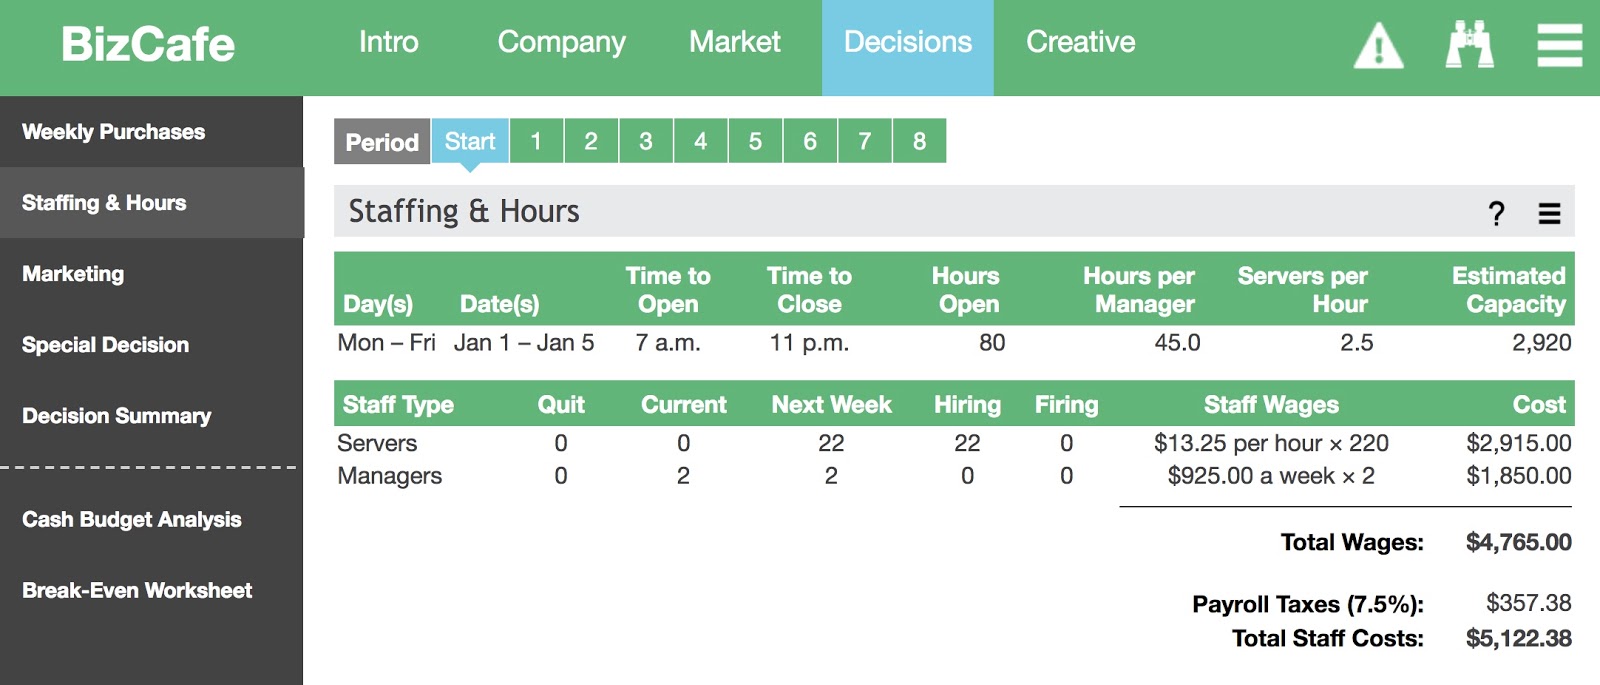Switch to the Intro tab

[x=390, y=43]
